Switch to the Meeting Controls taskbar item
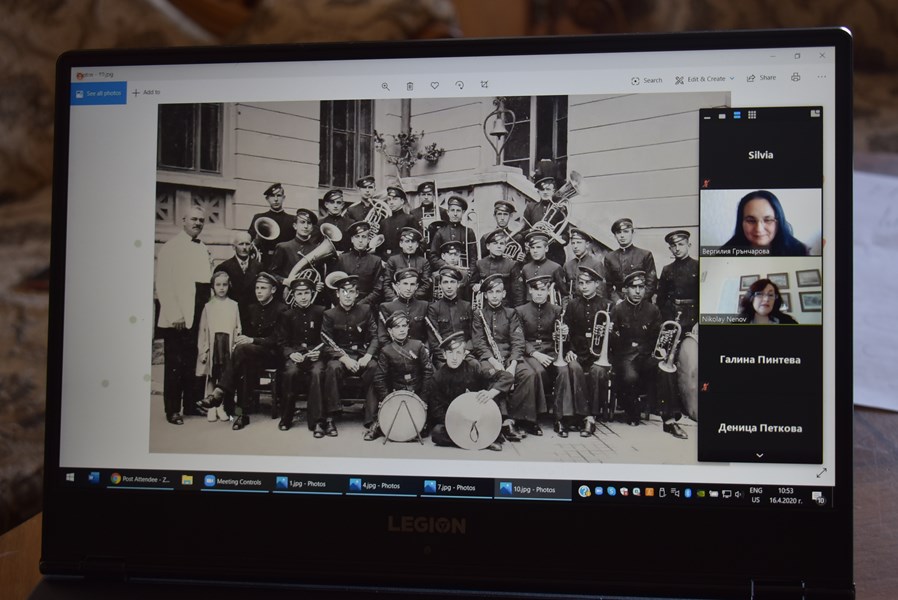The height and width of the screenshot is (600, 898). (234, 482)
